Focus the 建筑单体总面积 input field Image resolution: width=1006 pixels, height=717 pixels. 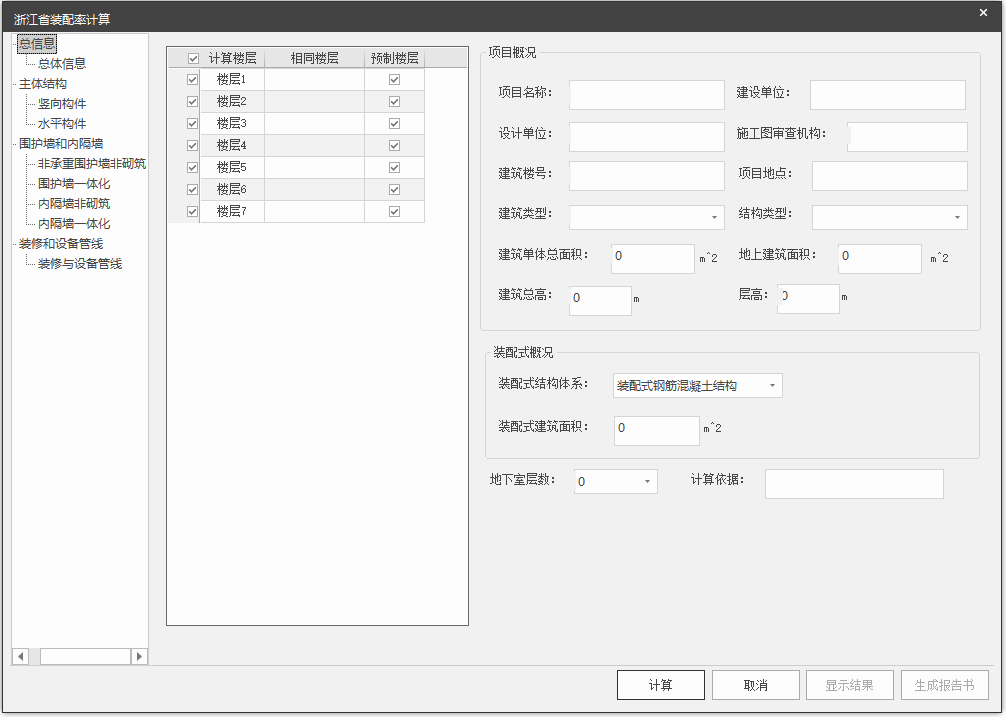pos(652,258)
